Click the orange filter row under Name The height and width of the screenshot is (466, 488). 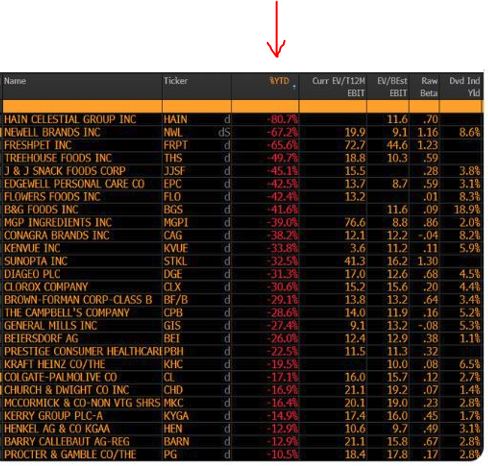[x=82, y=106]
